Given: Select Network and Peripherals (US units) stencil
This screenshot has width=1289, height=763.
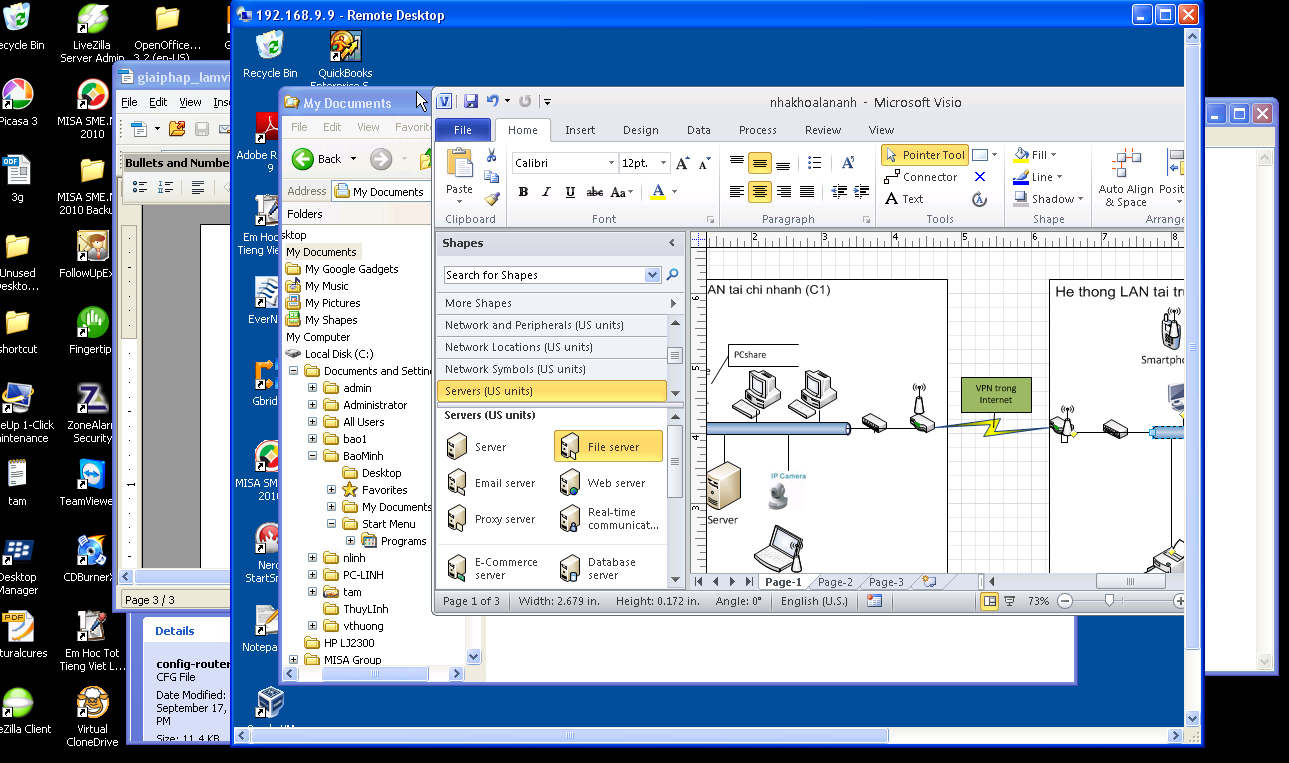Looking at the screenshot, I should (552, 325).
